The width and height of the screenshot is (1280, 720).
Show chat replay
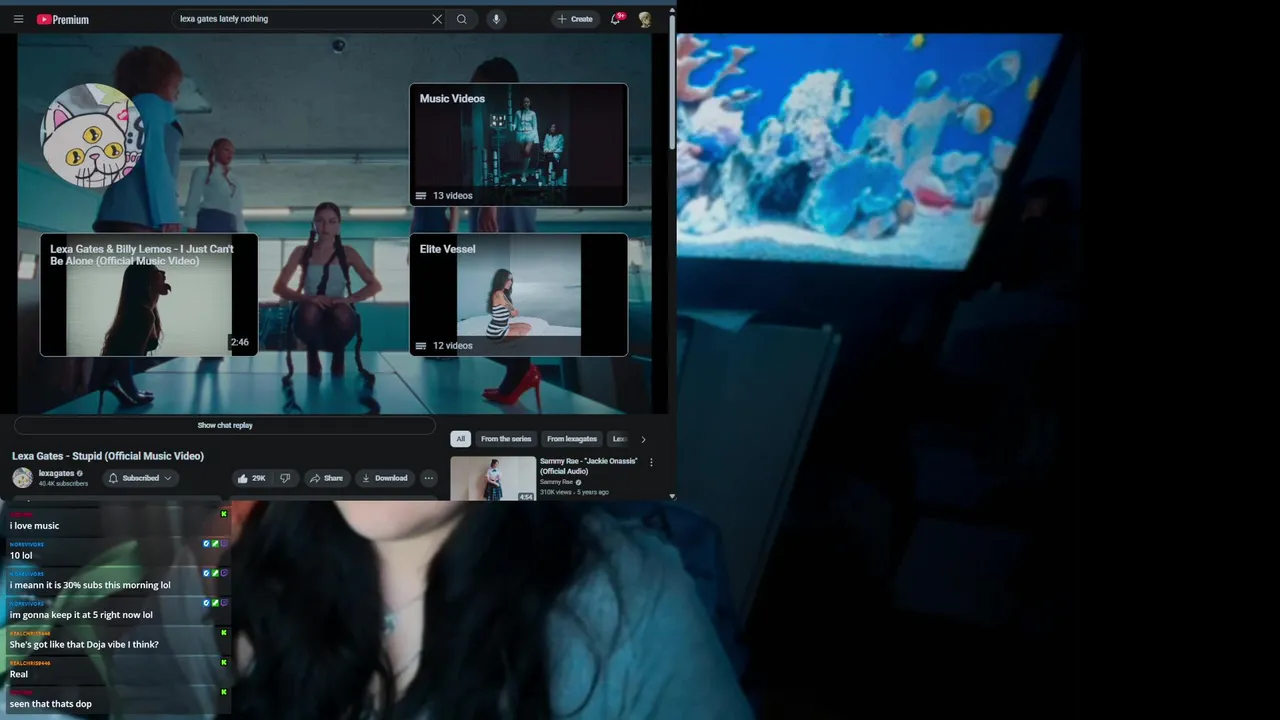tap(225, 425)
